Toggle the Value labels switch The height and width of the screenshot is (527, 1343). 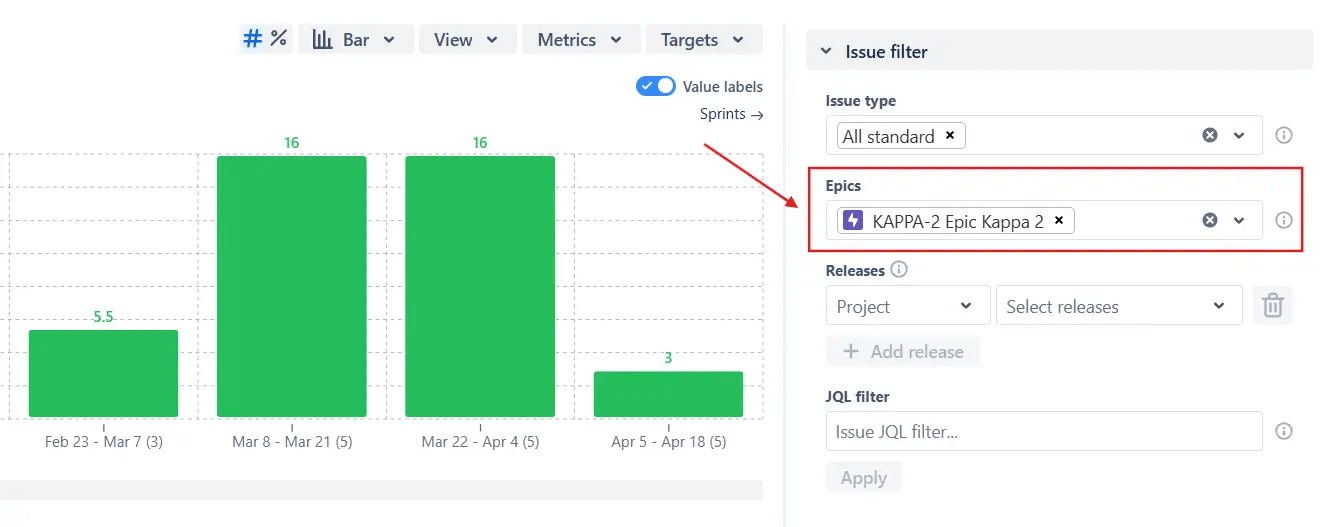[x=656, y=86]
